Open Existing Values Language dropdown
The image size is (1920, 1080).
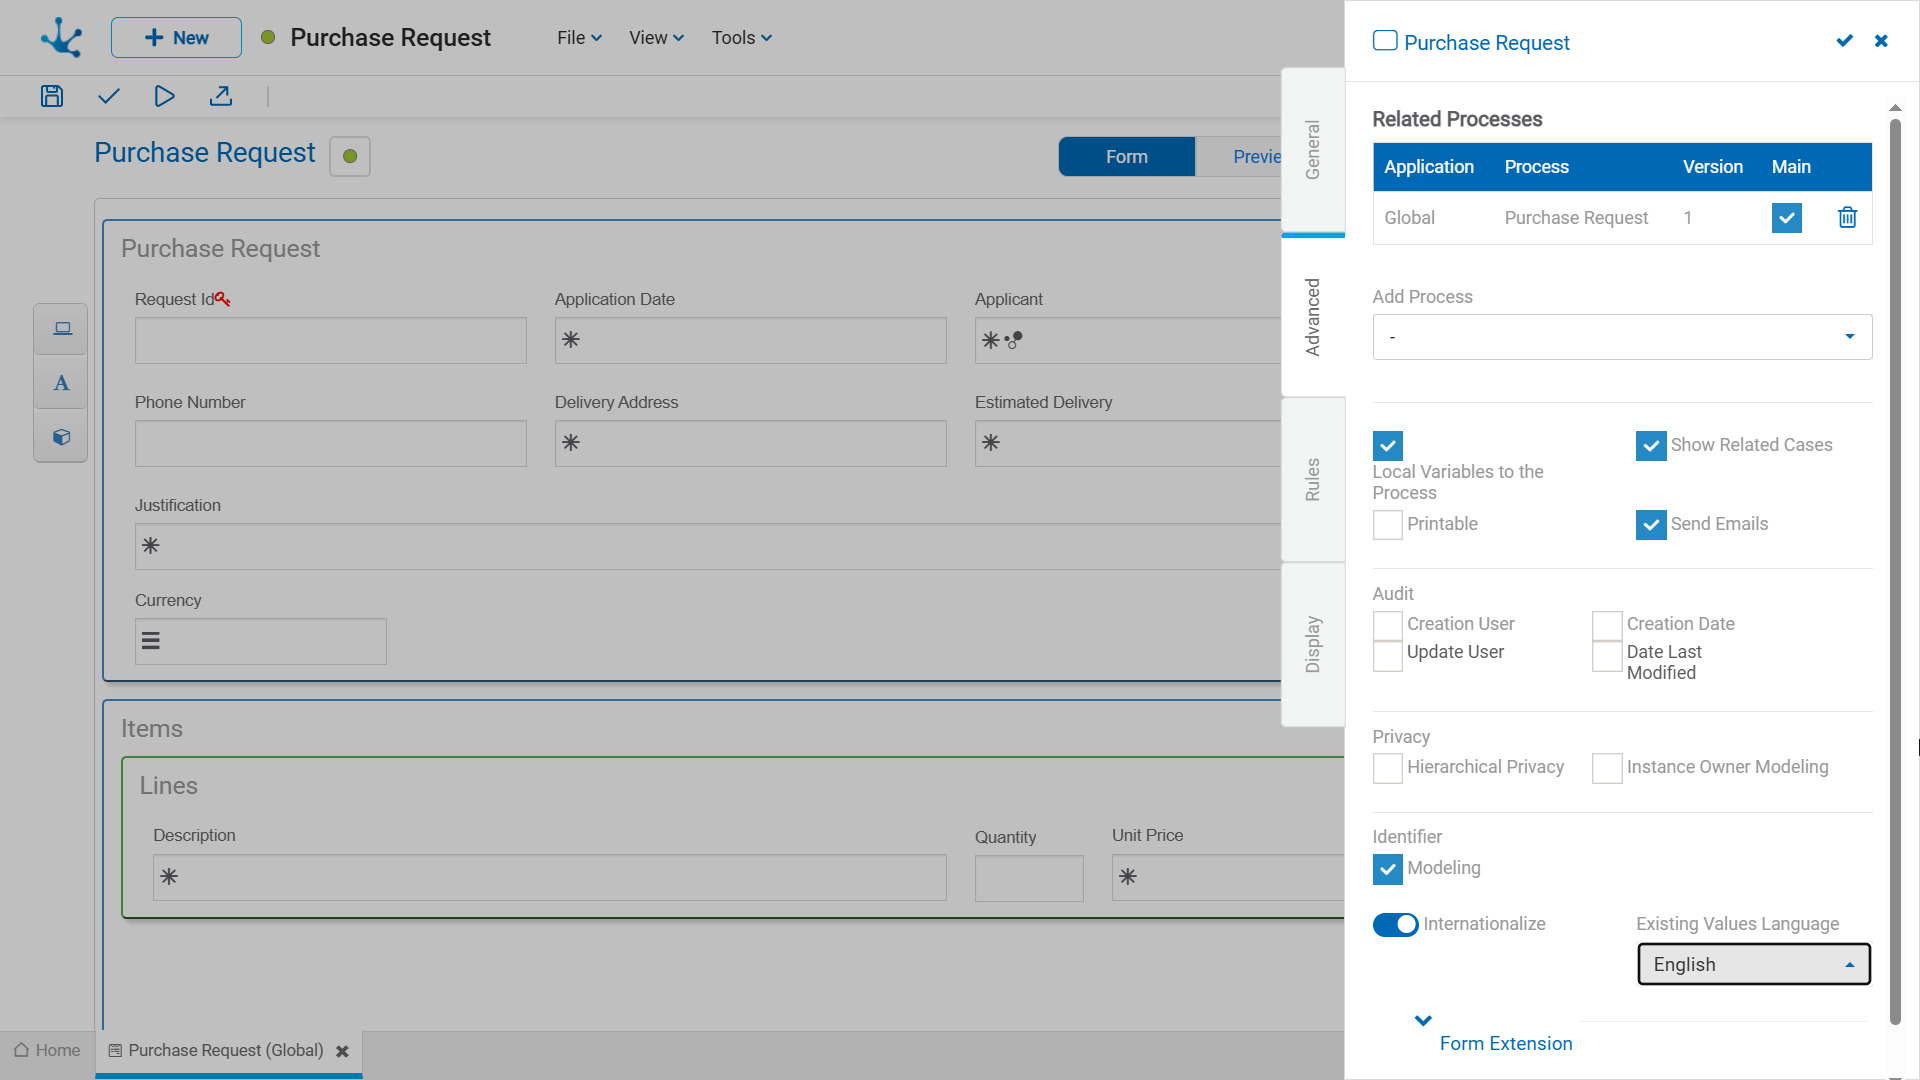click(1753, 964)
